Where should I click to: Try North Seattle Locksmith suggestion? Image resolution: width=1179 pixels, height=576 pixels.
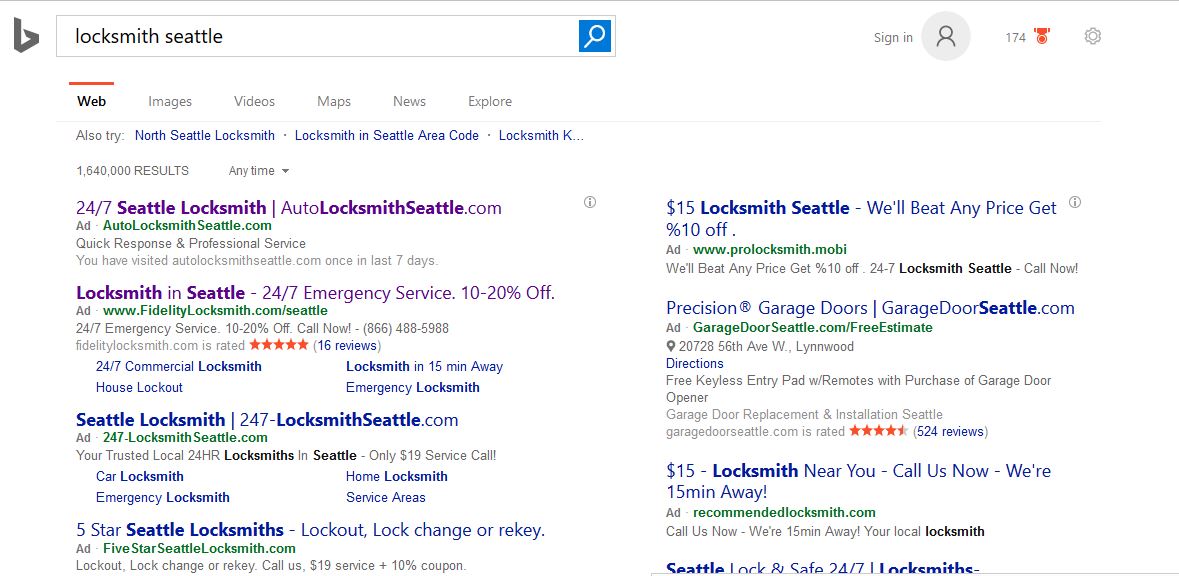click(205, 136)
